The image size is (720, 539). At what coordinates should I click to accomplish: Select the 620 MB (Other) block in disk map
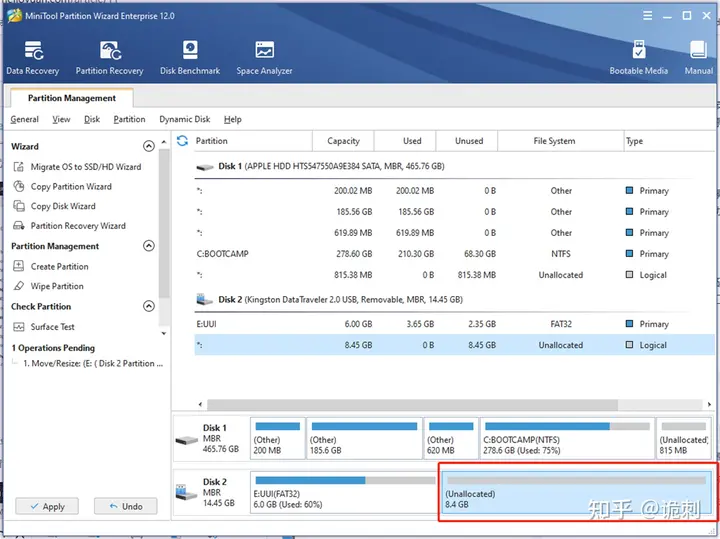(x=451, y=438)
